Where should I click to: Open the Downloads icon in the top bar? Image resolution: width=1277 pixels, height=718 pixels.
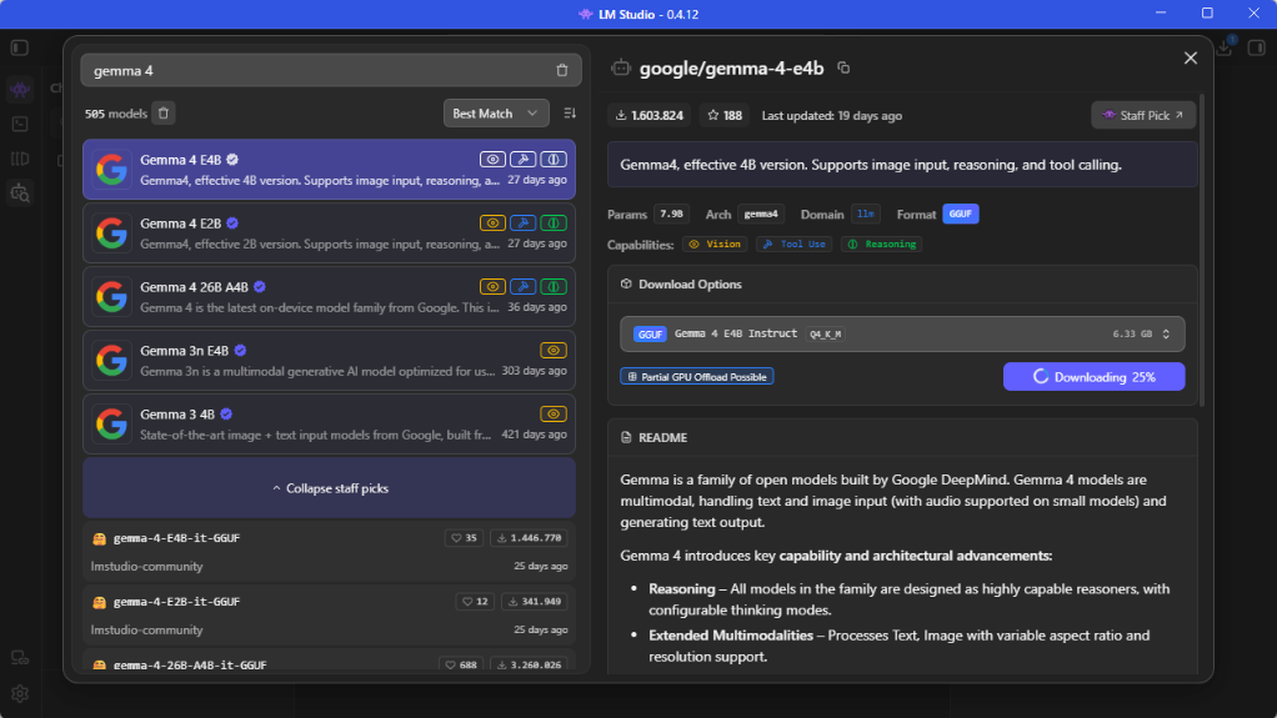click(1225, 47)
